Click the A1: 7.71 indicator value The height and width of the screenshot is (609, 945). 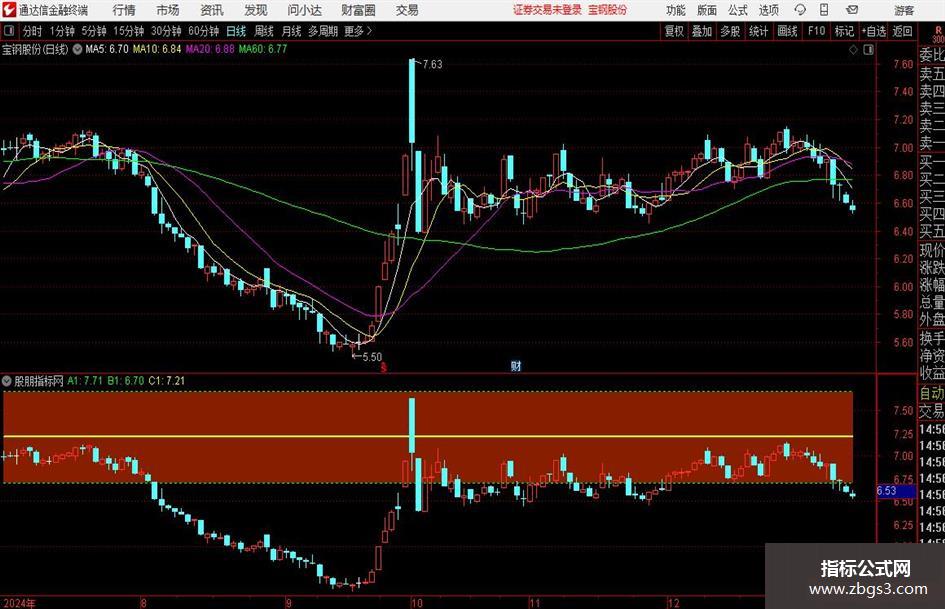point(85,381)
